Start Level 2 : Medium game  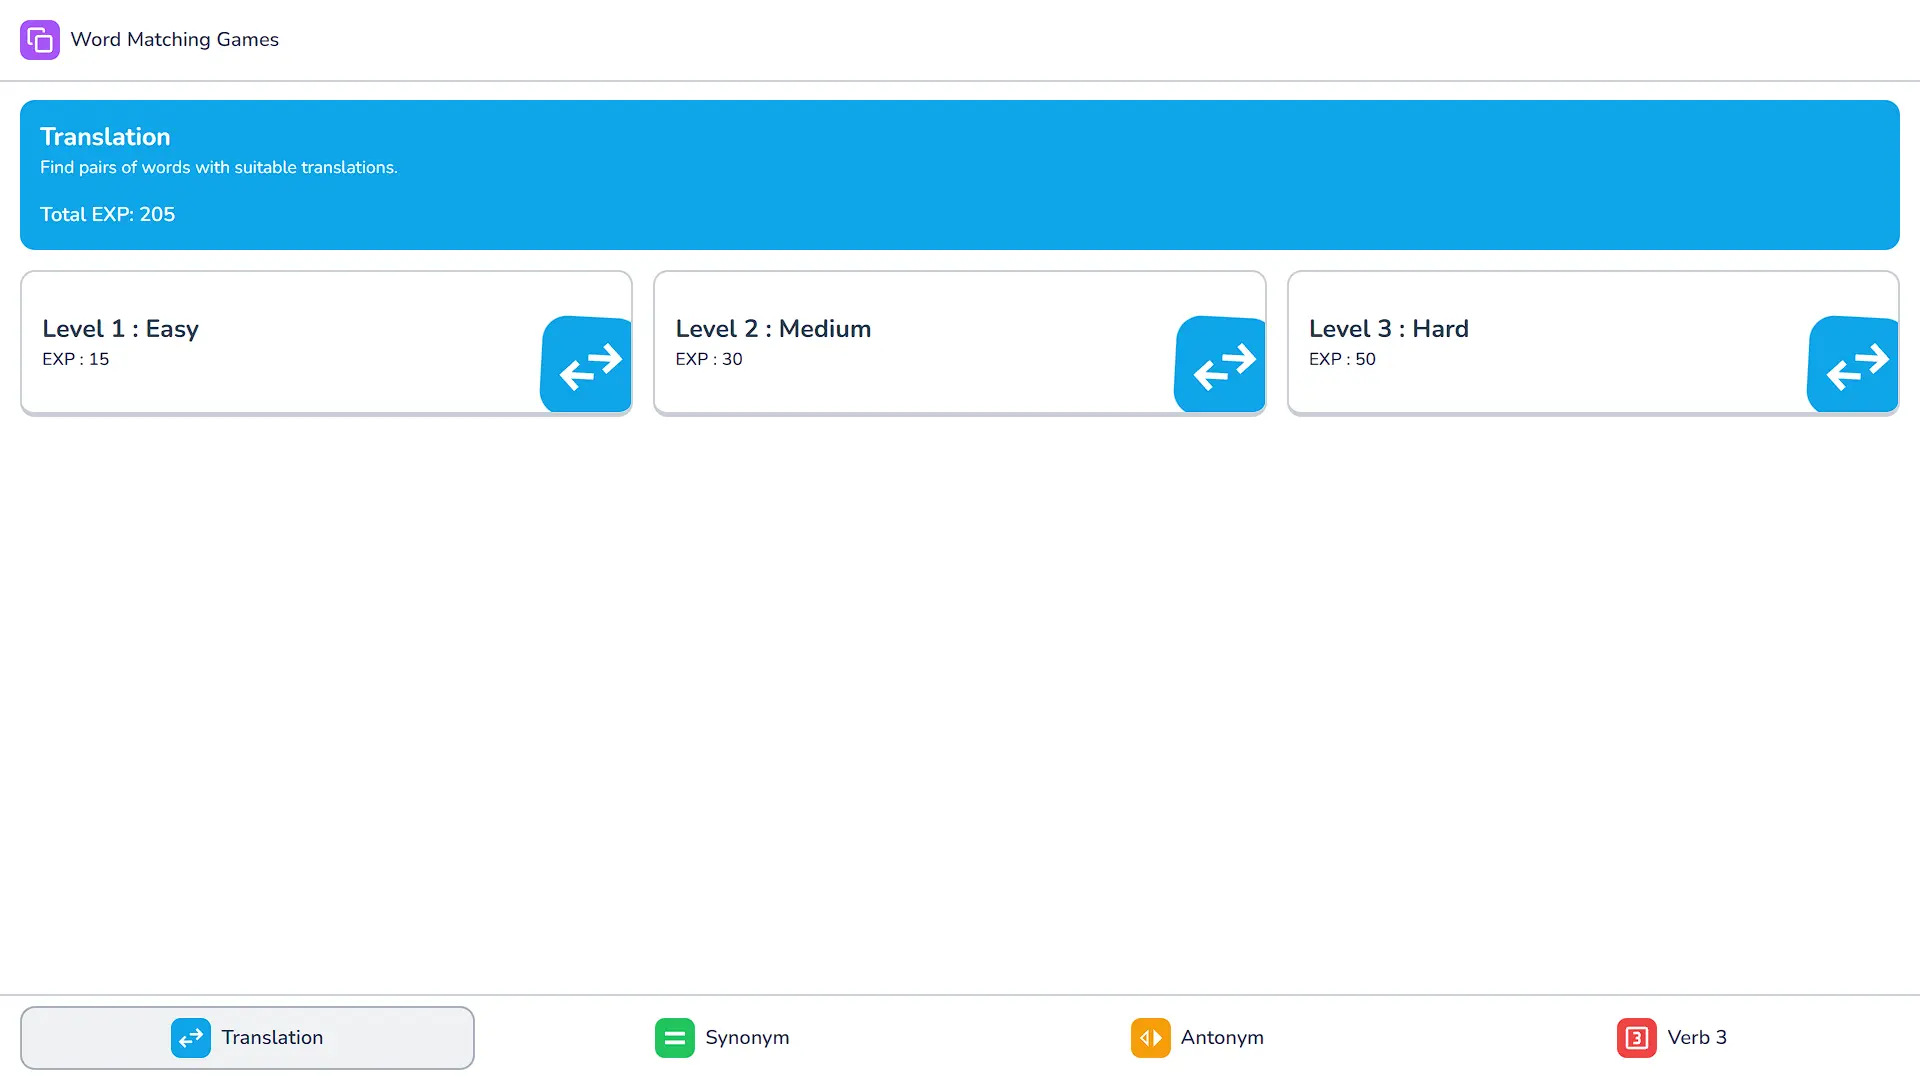point(773,329)
